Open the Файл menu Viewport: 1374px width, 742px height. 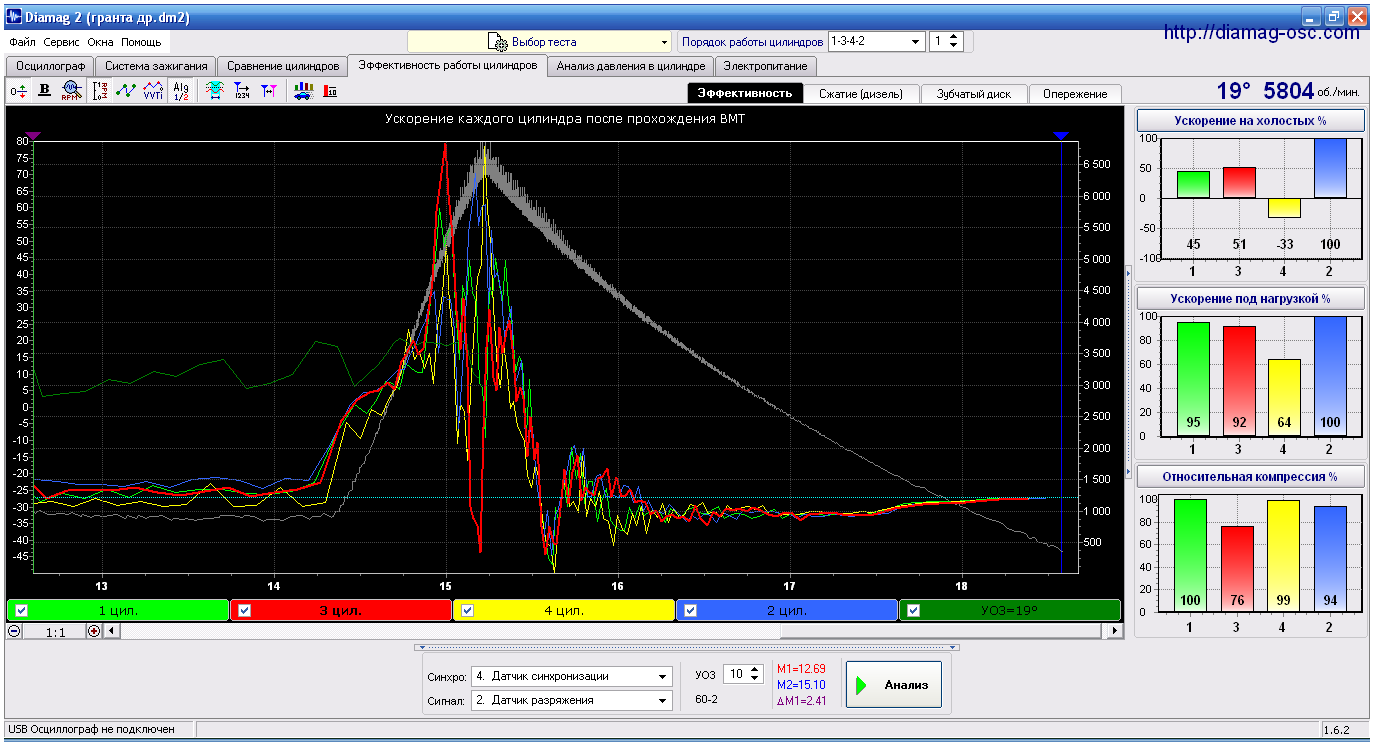tap(22, 42)
